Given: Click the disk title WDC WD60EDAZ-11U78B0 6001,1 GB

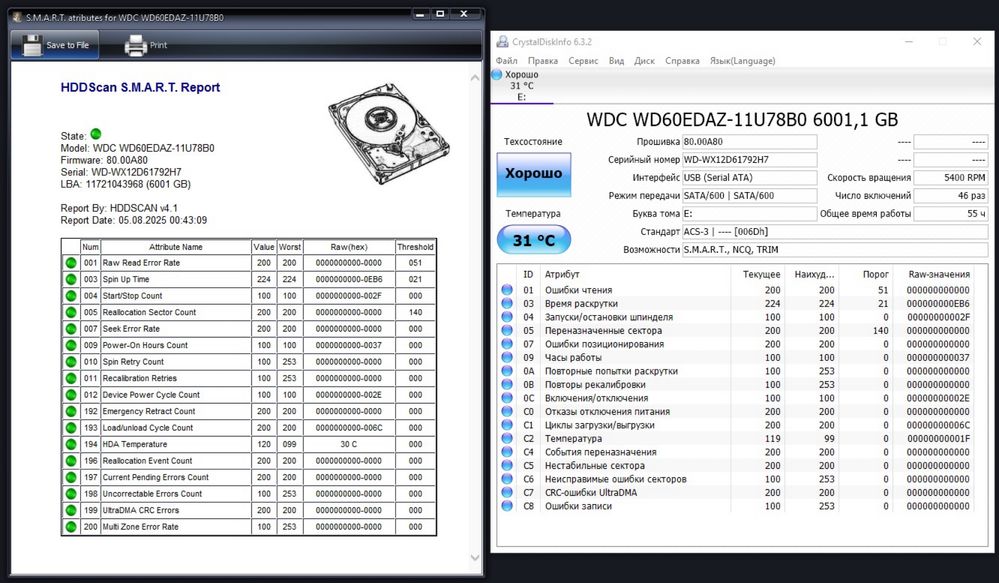Looking at the screenshot, I should coord(742,120).
